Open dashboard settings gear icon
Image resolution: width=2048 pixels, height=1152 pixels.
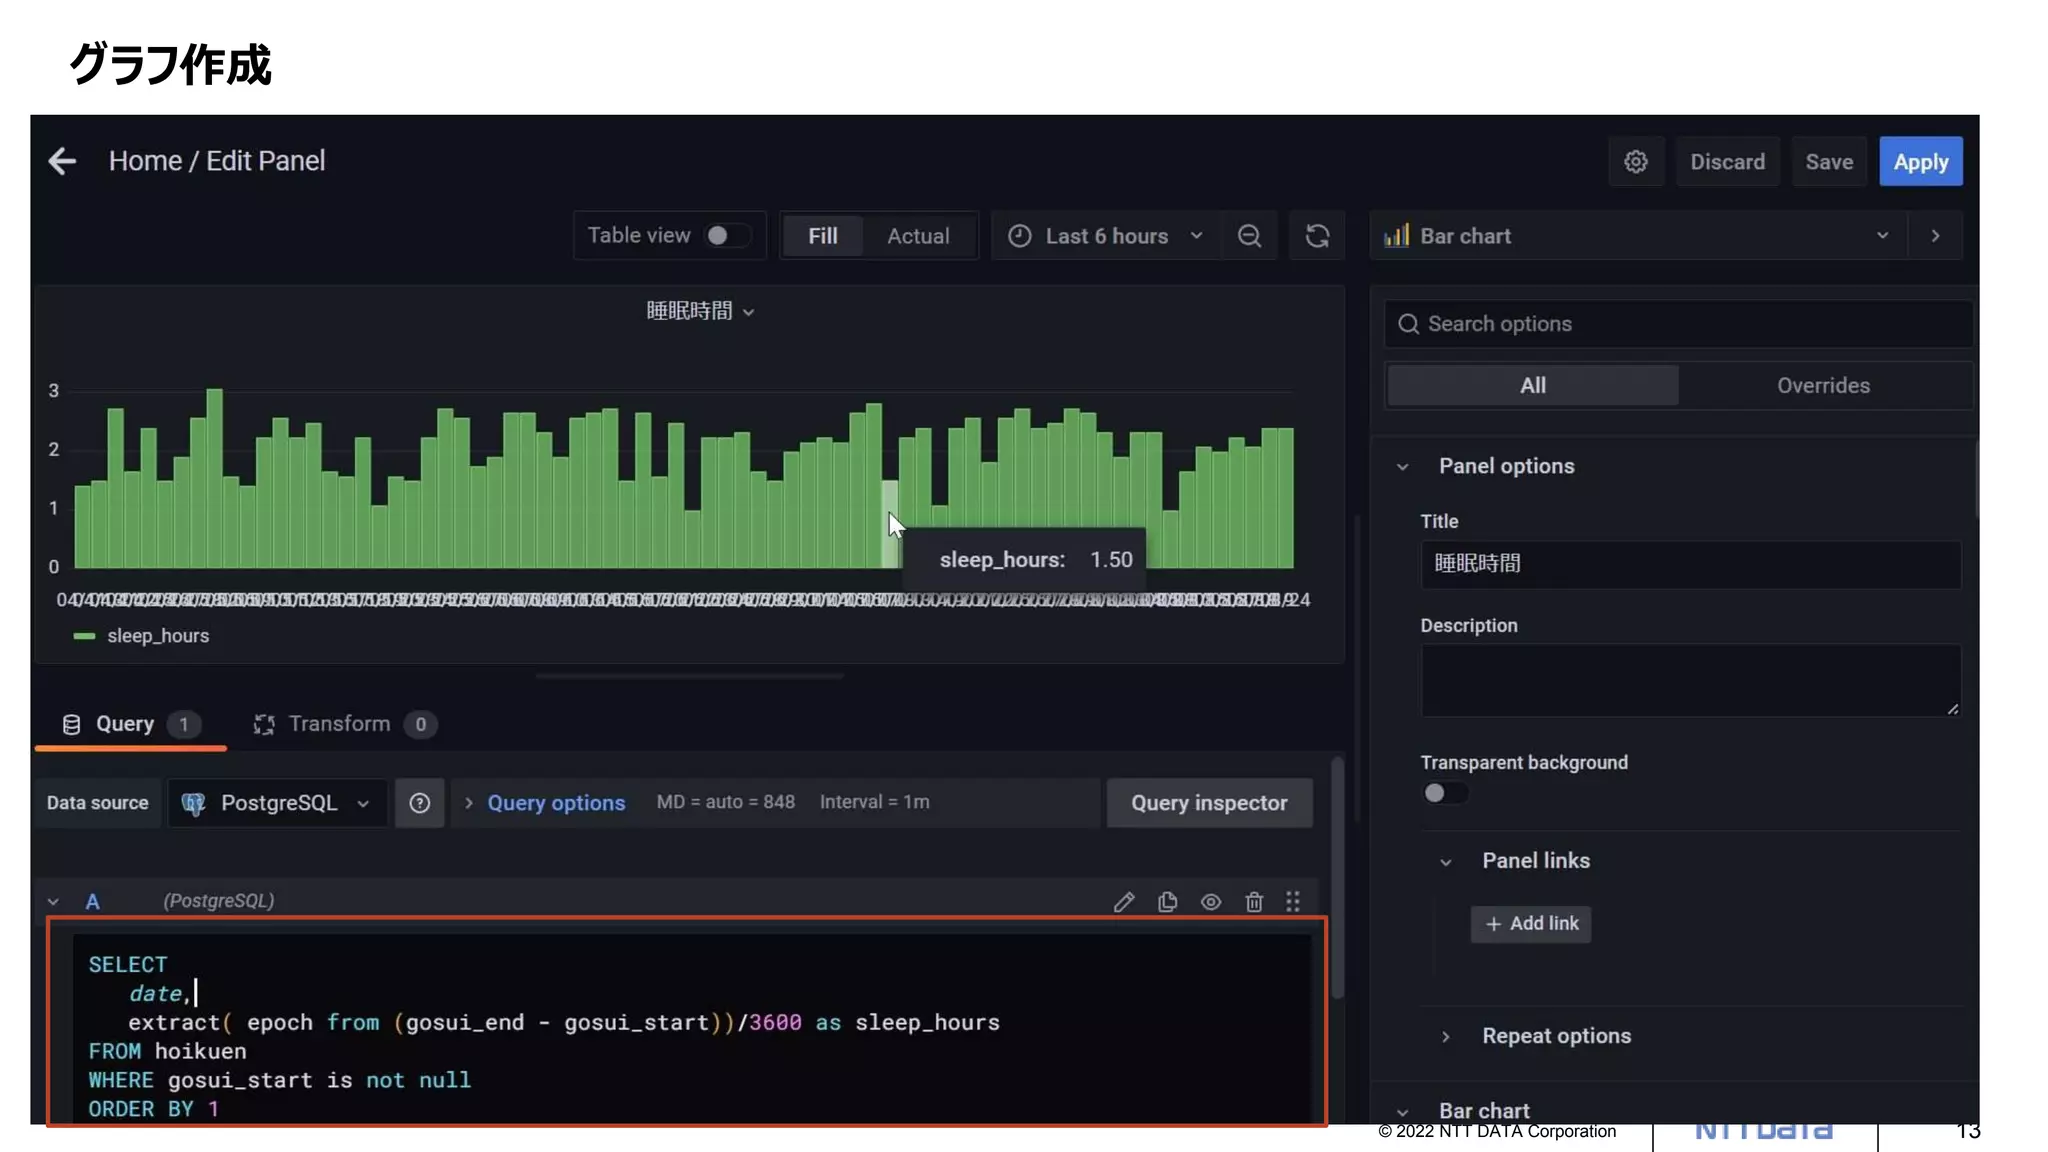1635,162
